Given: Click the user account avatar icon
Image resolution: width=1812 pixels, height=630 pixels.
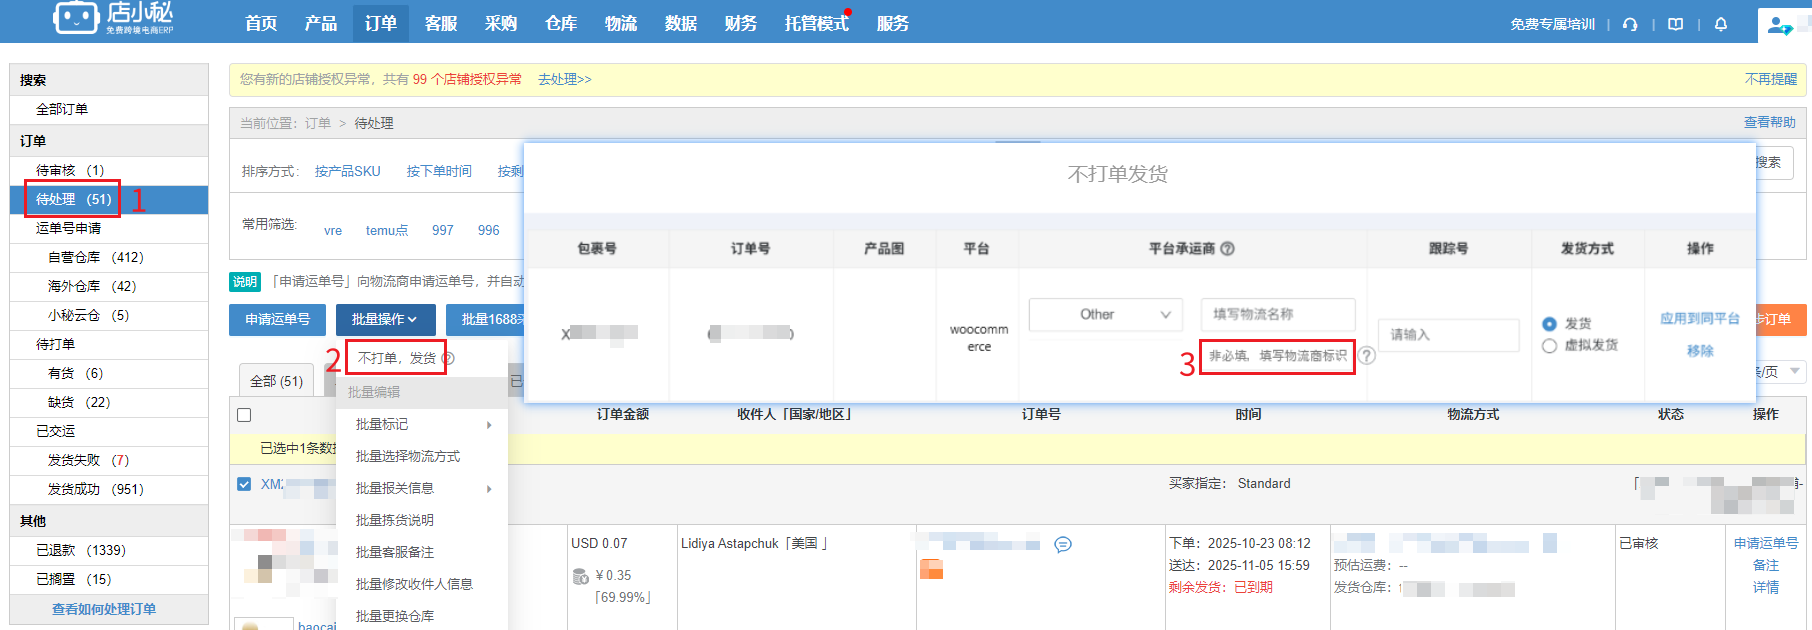Looking at the screenshot, I should (1779, 26).
